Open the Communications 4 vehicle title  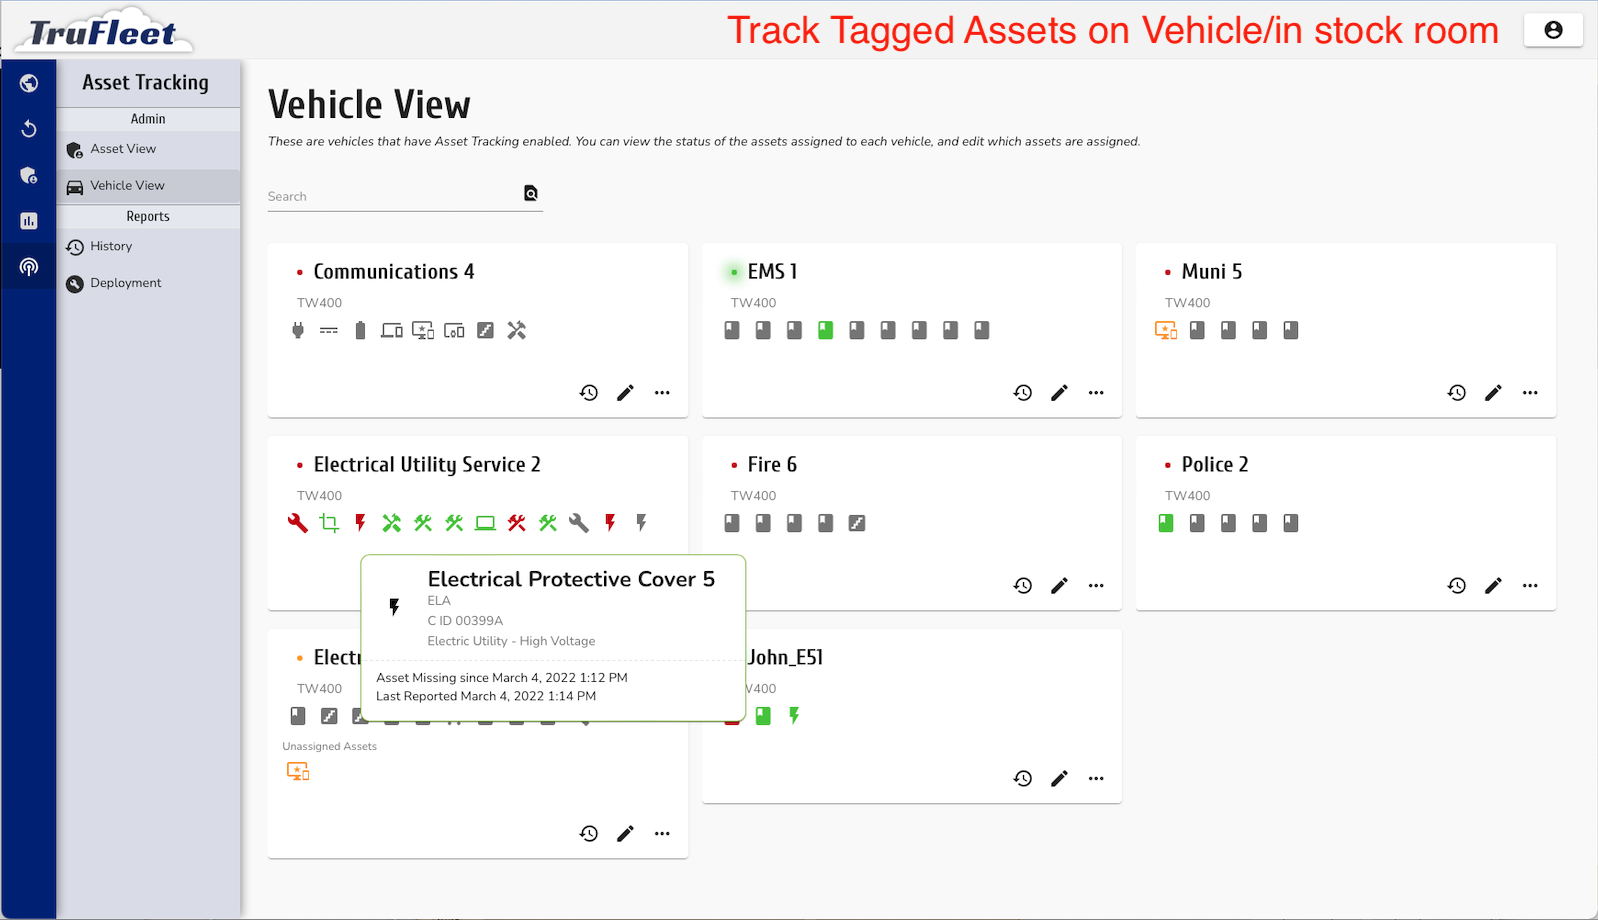[x=394, y=272]
